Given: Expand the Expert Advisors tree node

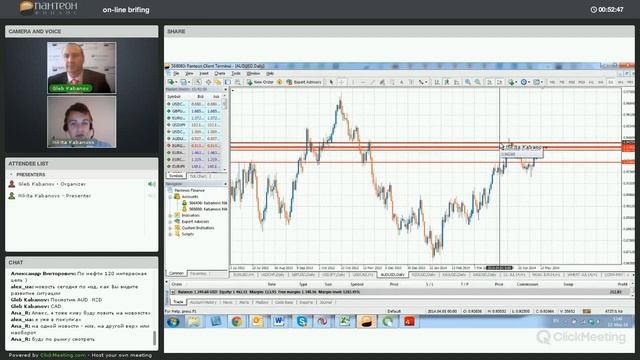Looking at the screenshot, I should pos(171,222).
